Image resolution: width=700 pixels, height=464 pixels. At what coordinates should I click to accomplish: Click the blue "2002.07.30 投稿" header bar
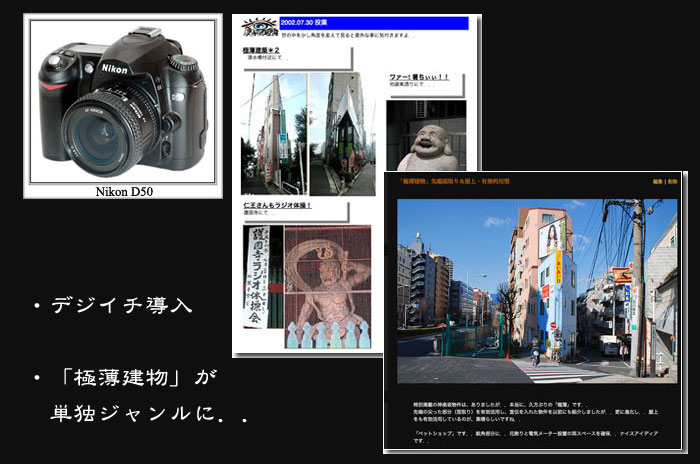tap(374, 23)
